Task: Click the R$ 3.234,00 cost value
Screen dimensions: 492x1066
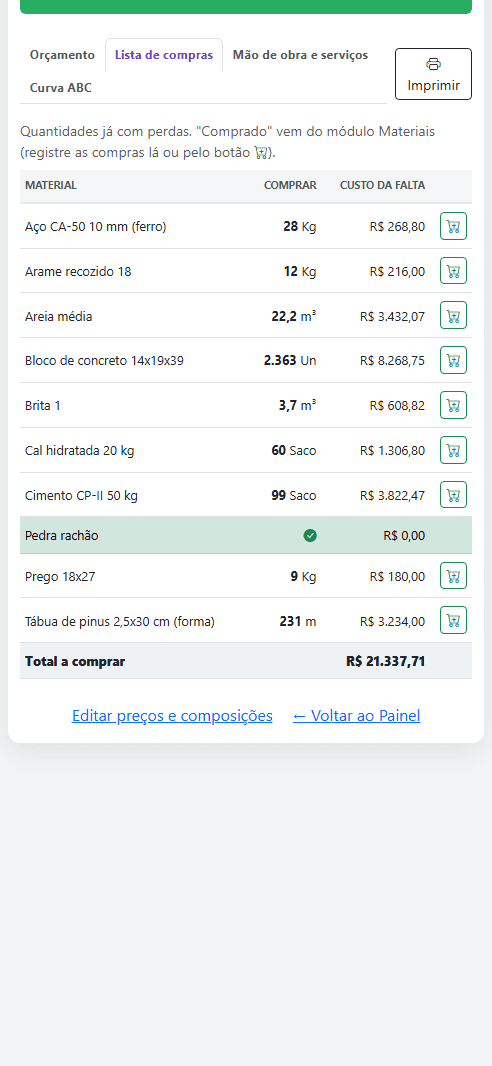Action: coord(393,621)
